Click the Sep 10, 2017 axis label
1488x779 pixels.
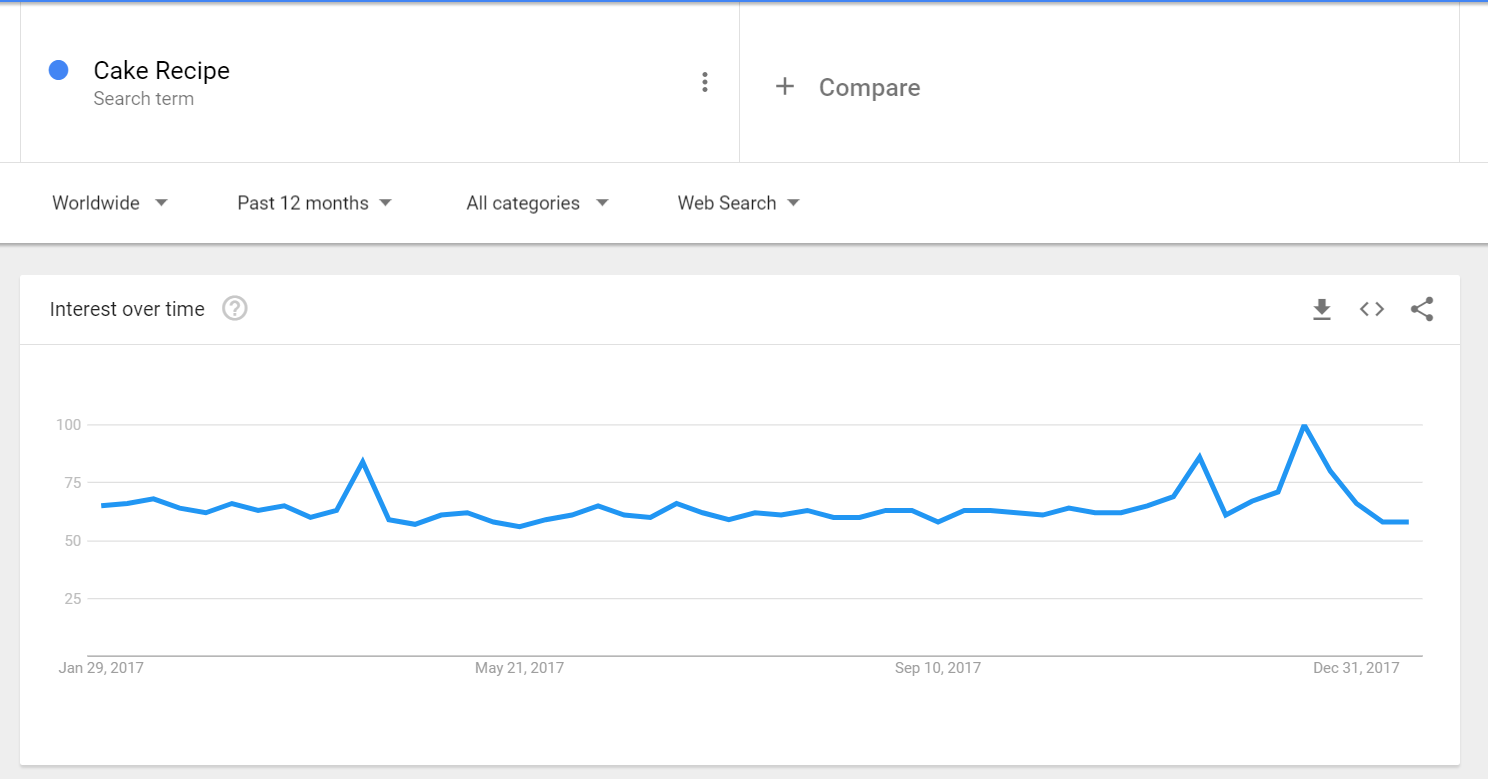[x=937, y=668]
